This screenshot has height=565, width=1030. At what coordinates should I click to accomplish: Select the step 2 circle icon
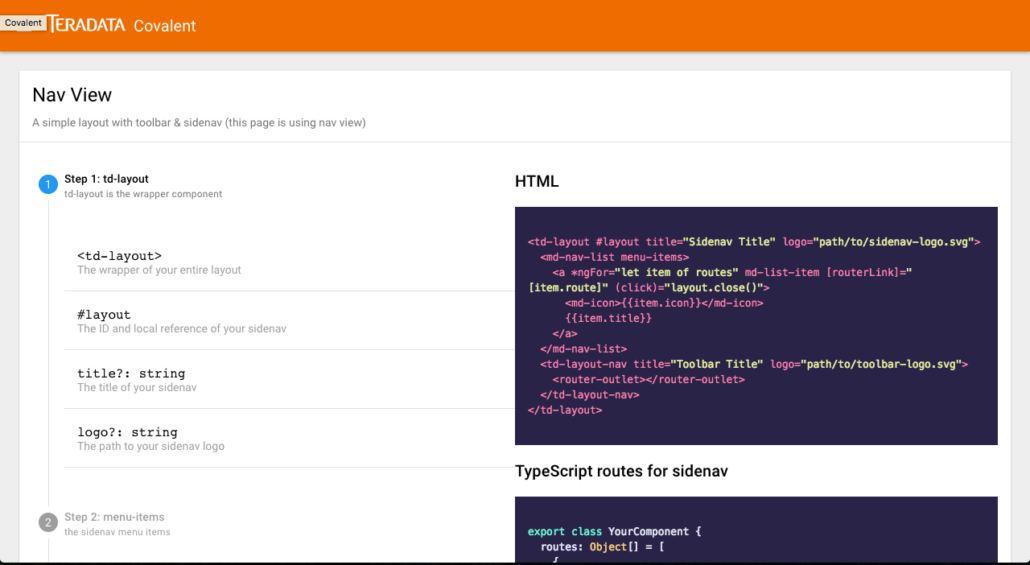[x=48, y=523]
